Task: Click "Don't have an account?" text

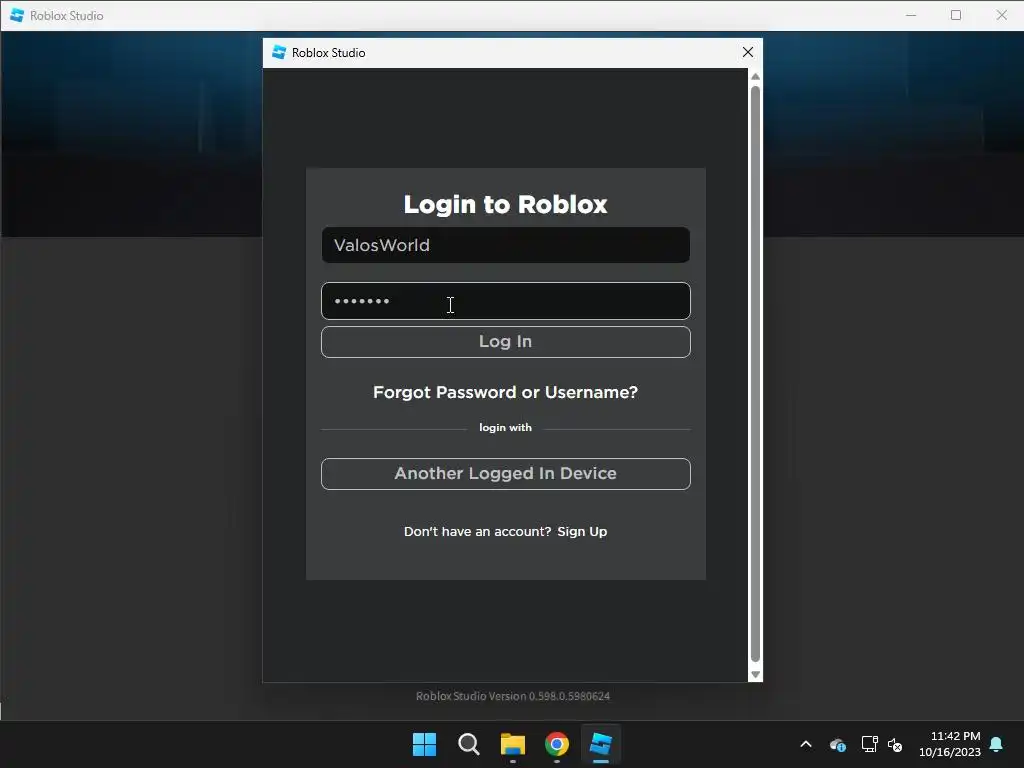Action: pos(477,532)
